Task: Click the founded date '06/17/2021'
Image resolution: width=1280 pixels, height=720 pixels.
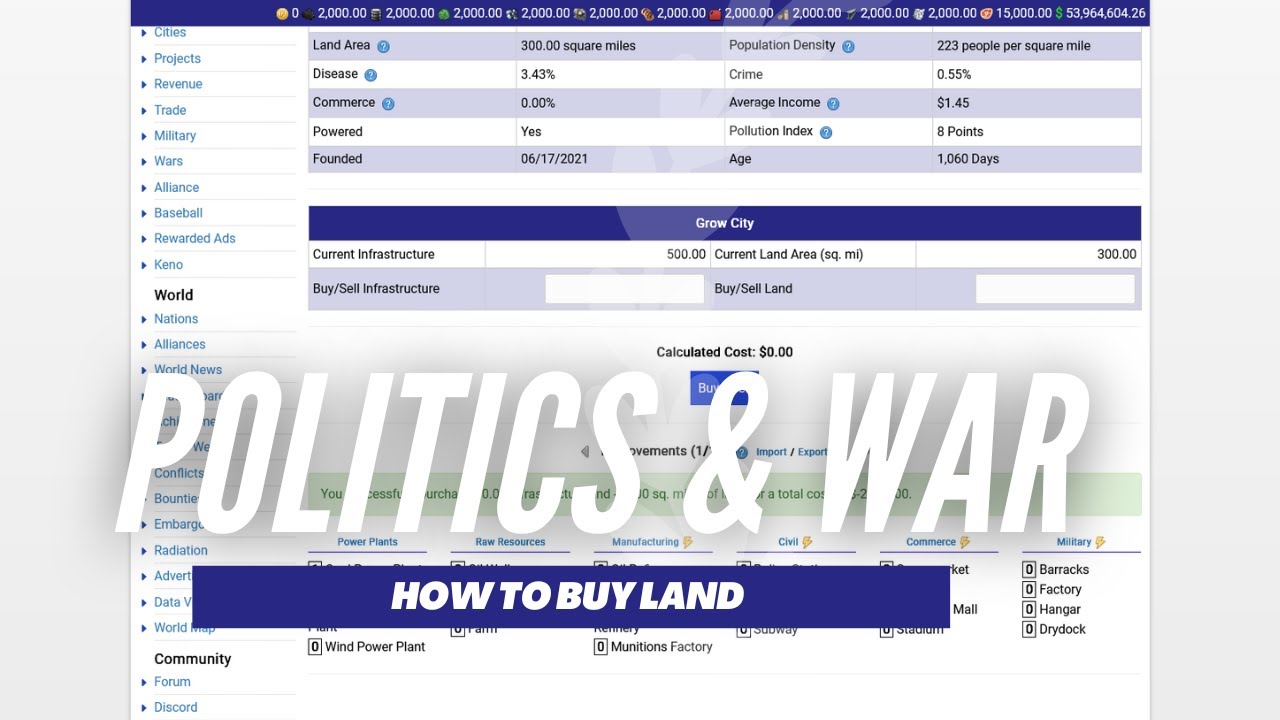Action: coord(554,159)
